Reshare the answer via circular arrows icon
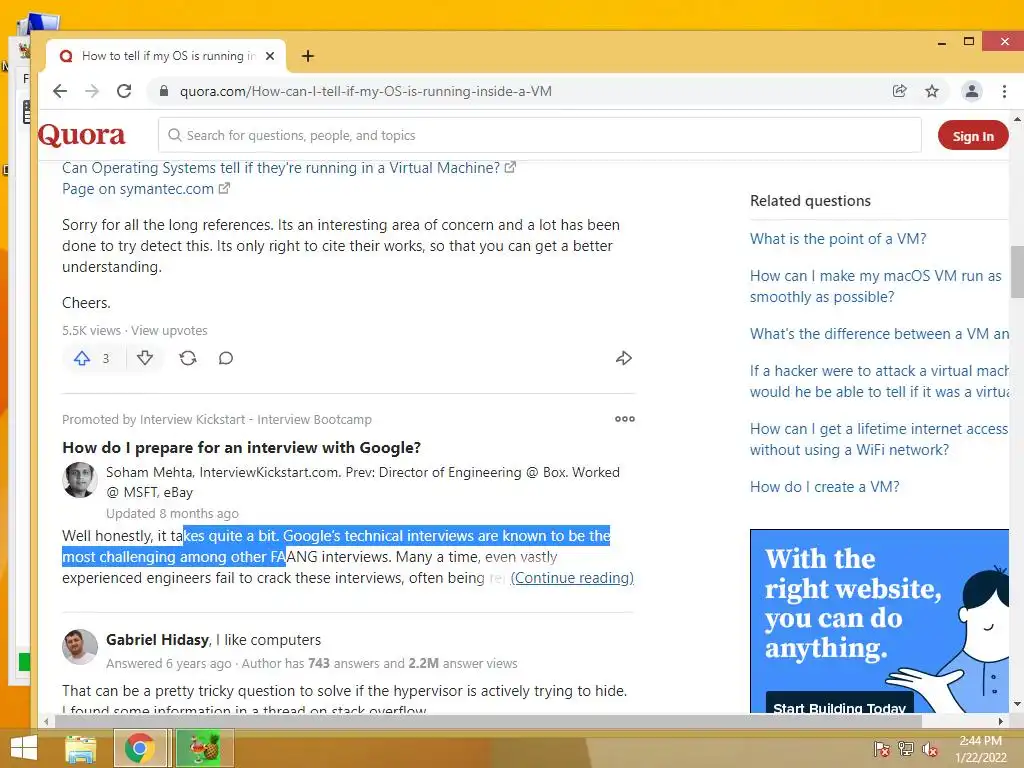 188,358
